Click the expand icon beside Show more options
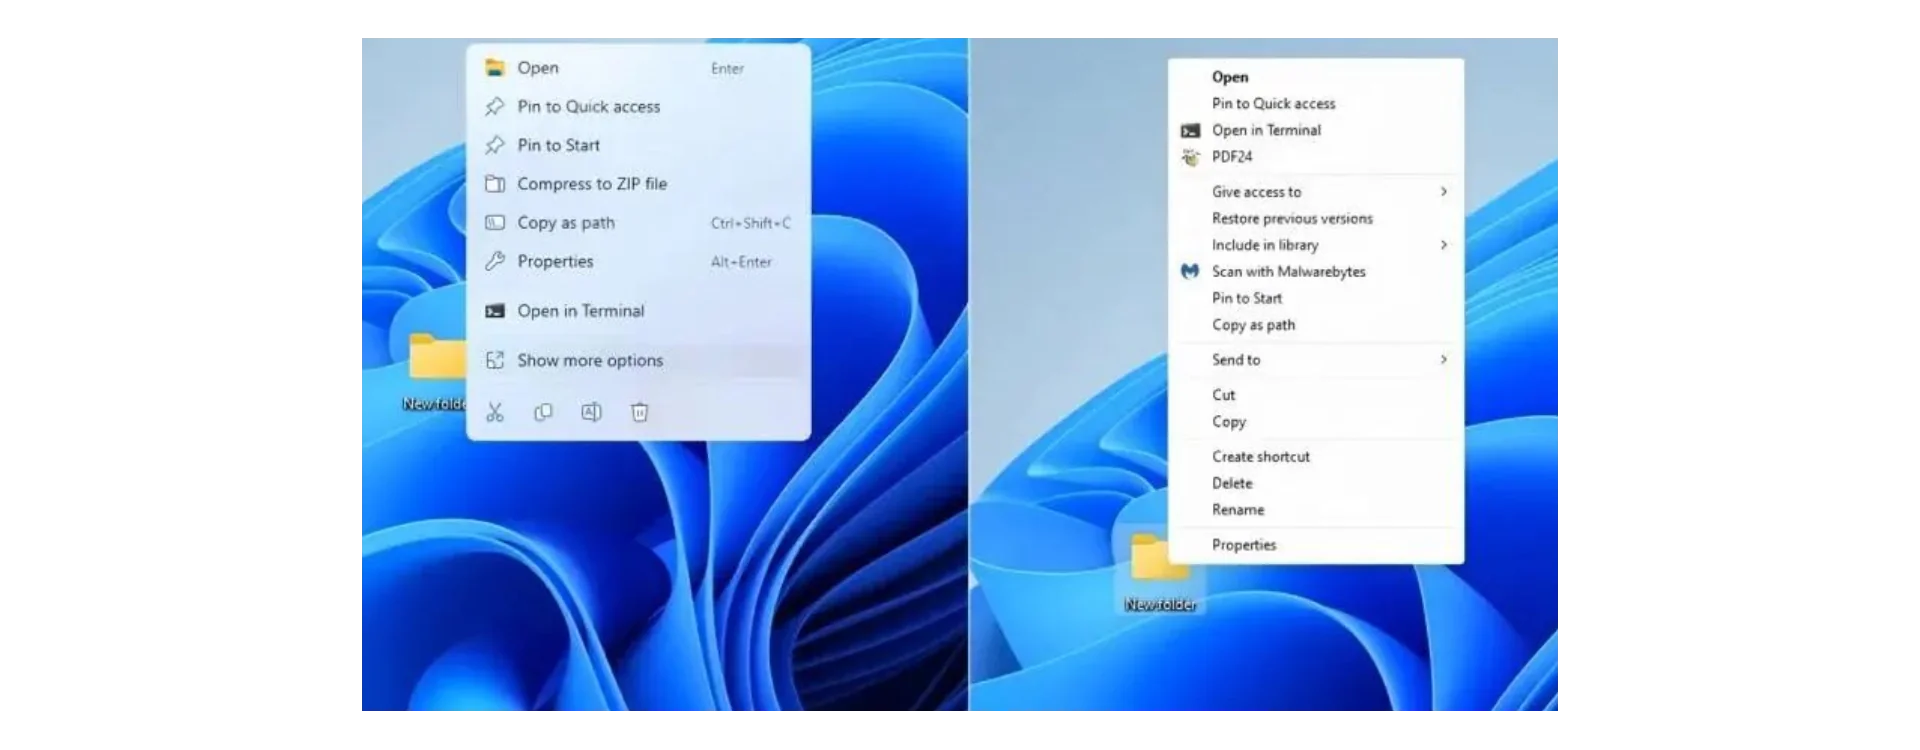 [x=495, y=360]
